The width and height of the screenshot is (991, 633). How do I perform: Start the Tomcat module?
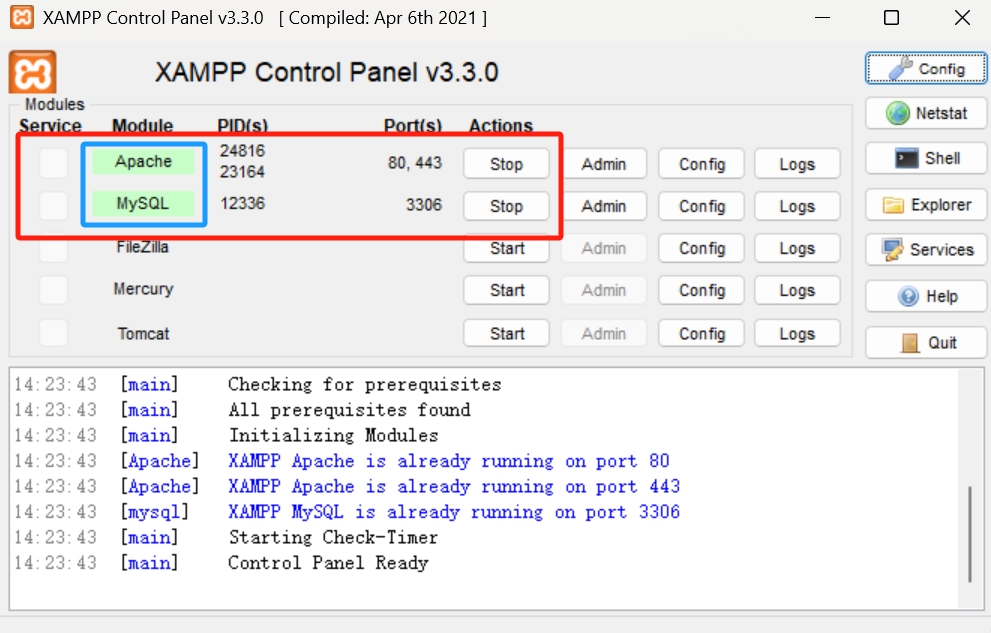pyautogui.click(x=506, y=333)
